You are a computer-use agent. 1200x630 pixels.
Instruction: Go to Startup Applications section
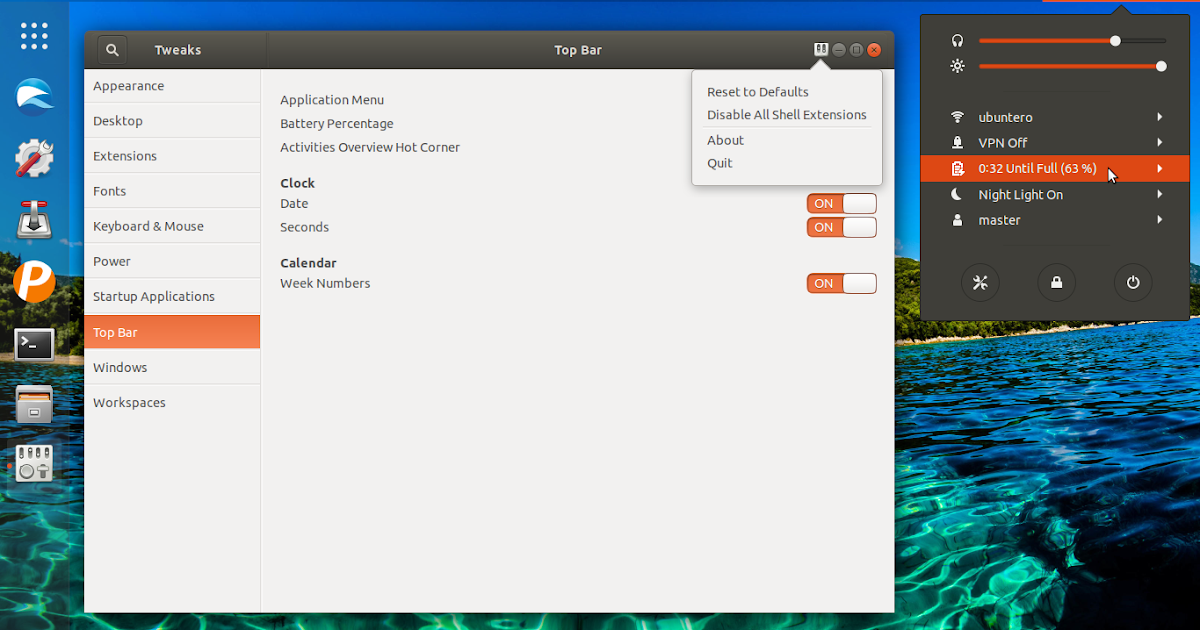point(172,296)
